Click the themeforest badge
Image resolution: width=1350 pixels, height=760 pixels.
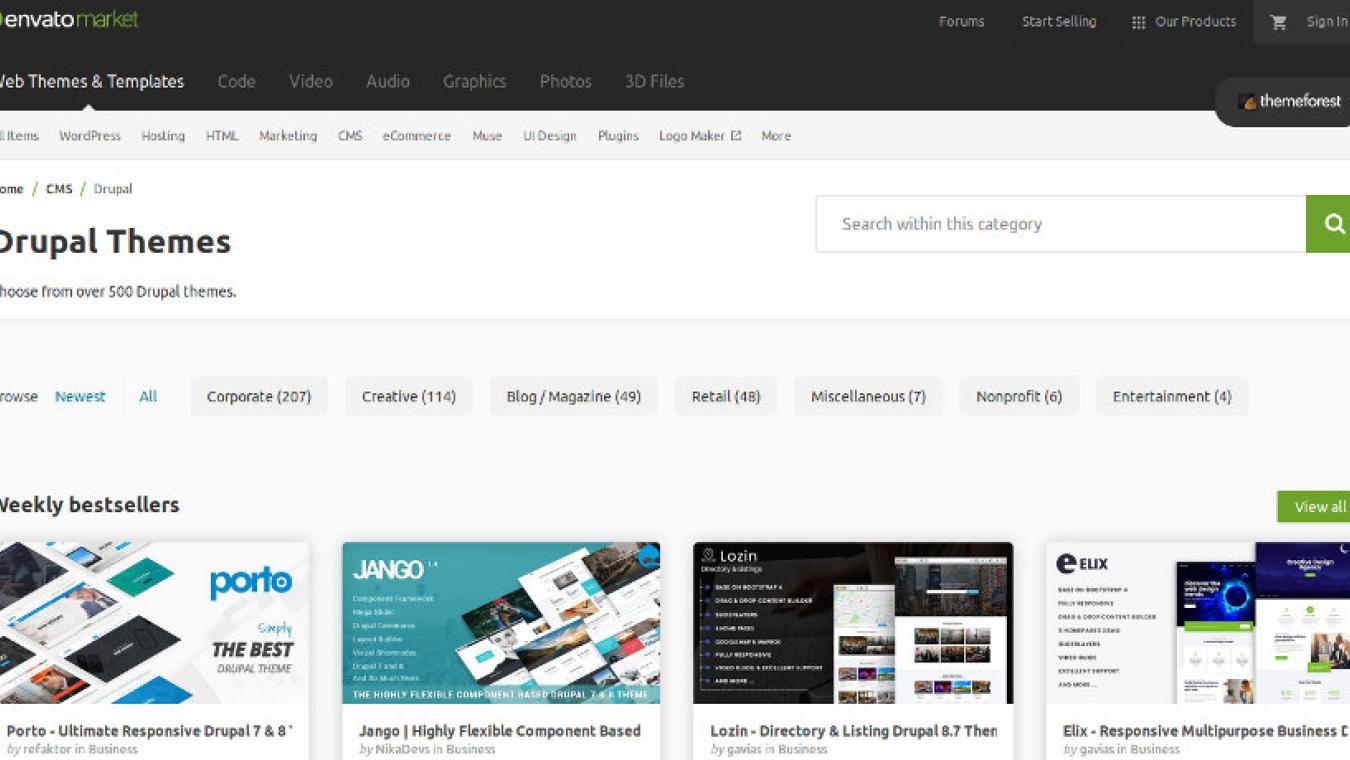[x=1290, y=101]
